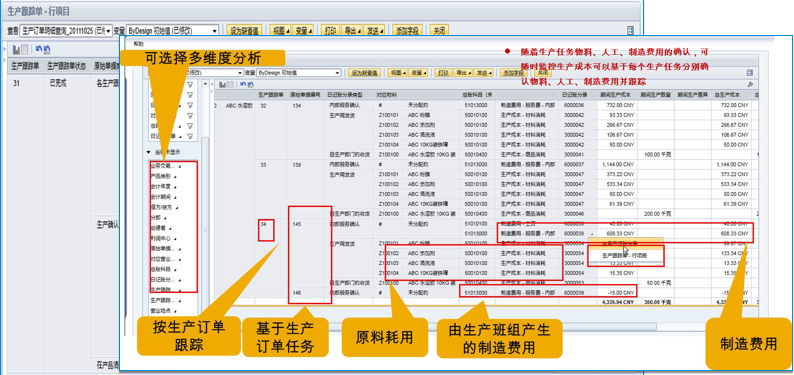Click 期间生产成本 column header
The width and height of the screenshot is (794, 375).
(617, 95)
